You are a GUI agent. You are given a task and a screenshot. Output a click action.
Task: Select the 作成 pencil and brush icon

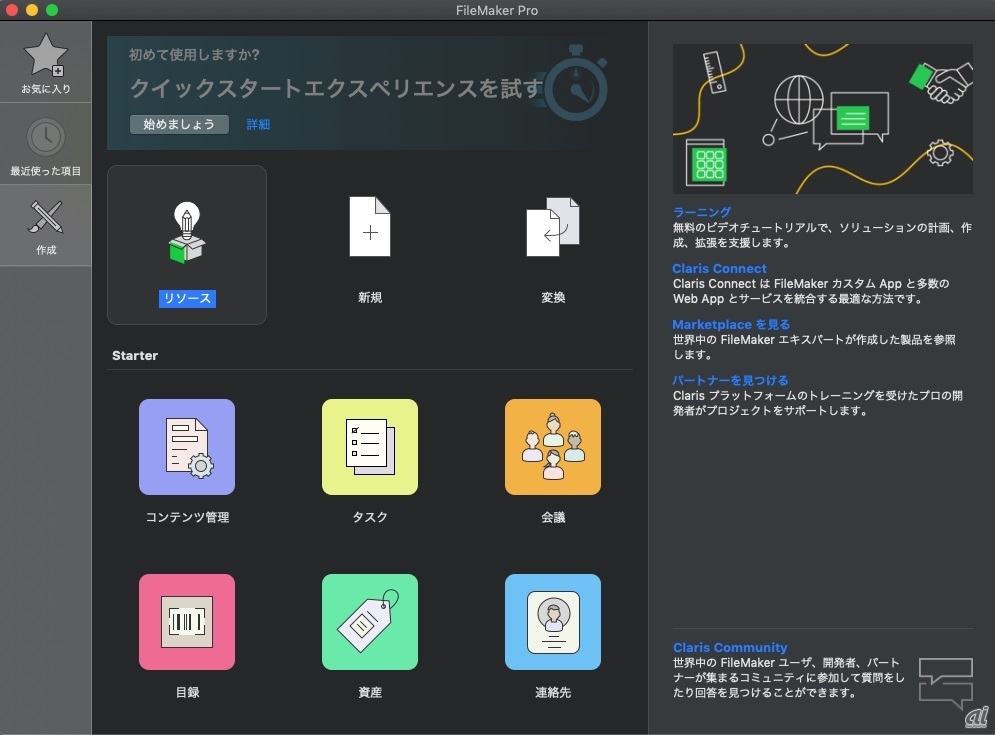(46, 217)
